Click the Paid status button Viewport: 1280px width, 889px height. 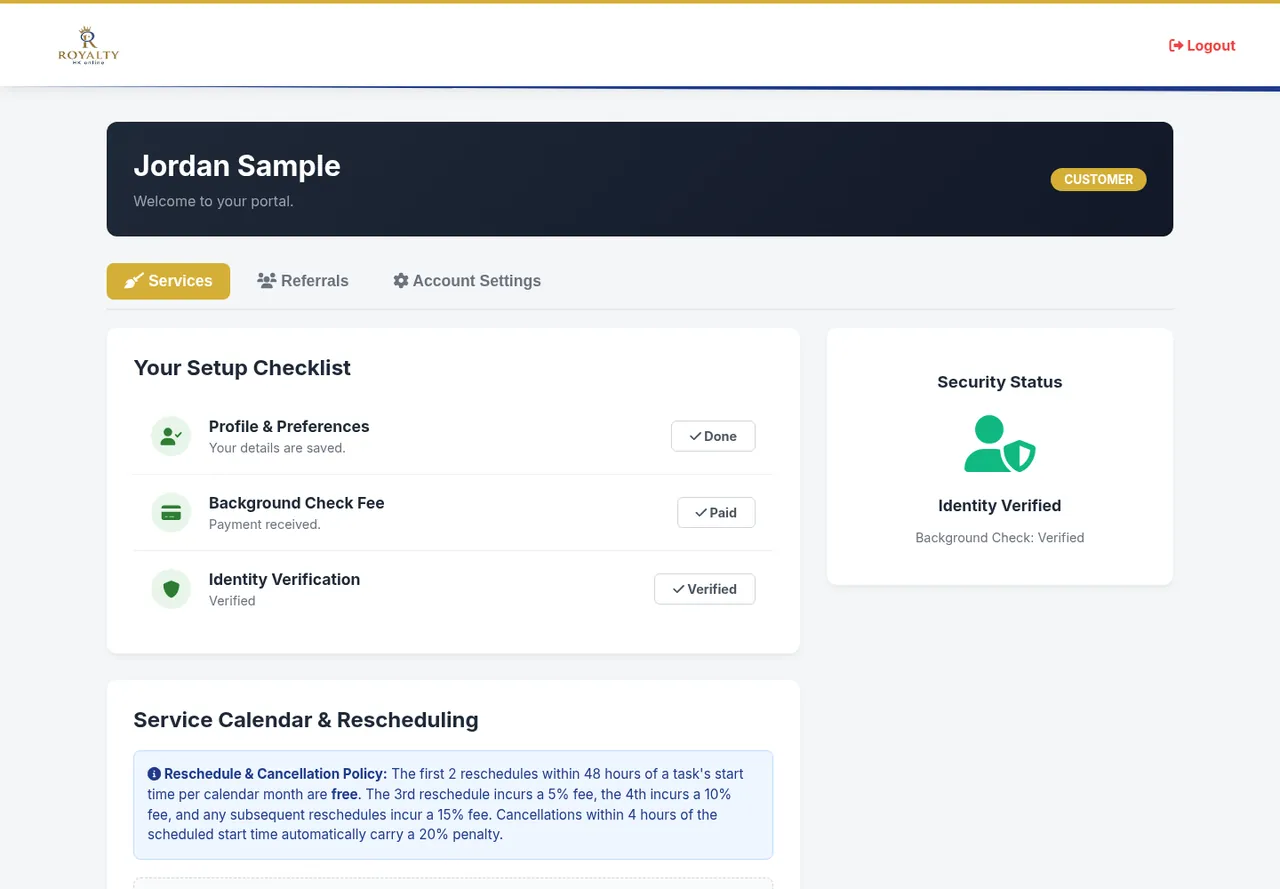716,513
